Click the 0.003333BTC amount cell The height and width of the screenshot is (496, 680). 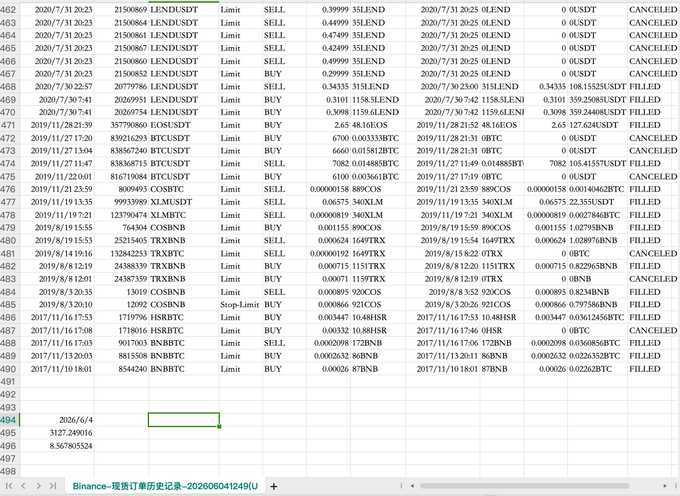(x=378, y=138)
